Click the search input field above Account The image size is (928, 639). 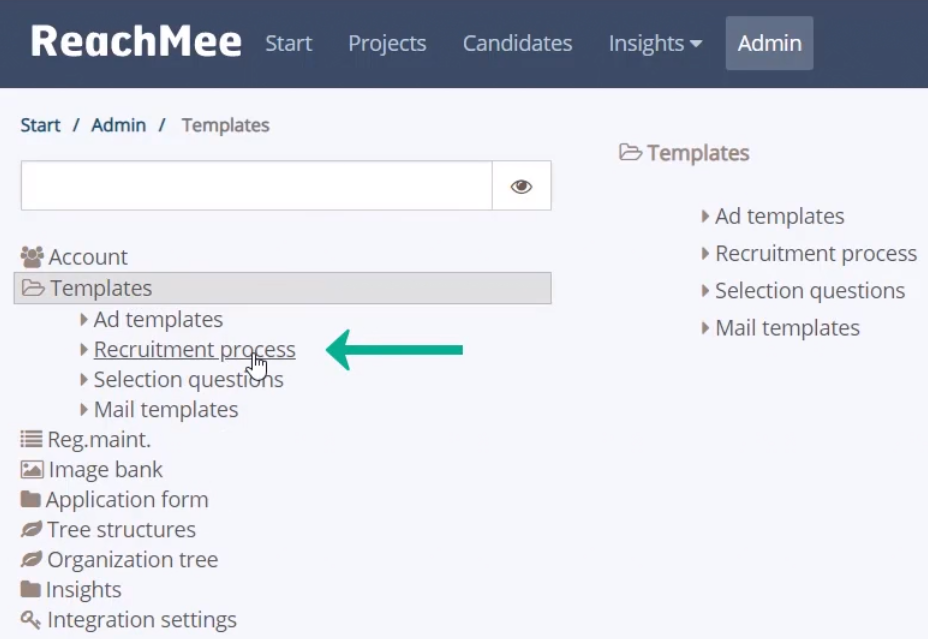tap(257, 186)
